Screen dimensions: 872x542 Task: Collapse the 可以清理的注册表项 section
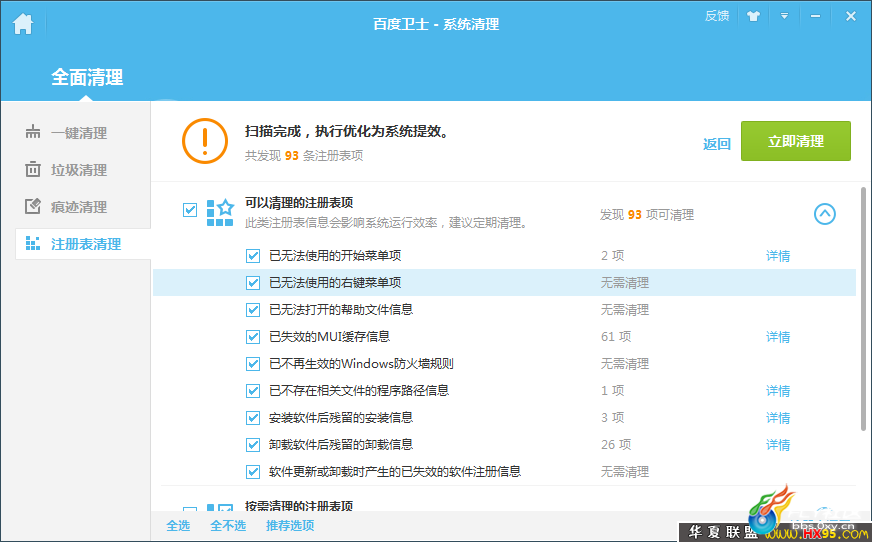[825, 214]
